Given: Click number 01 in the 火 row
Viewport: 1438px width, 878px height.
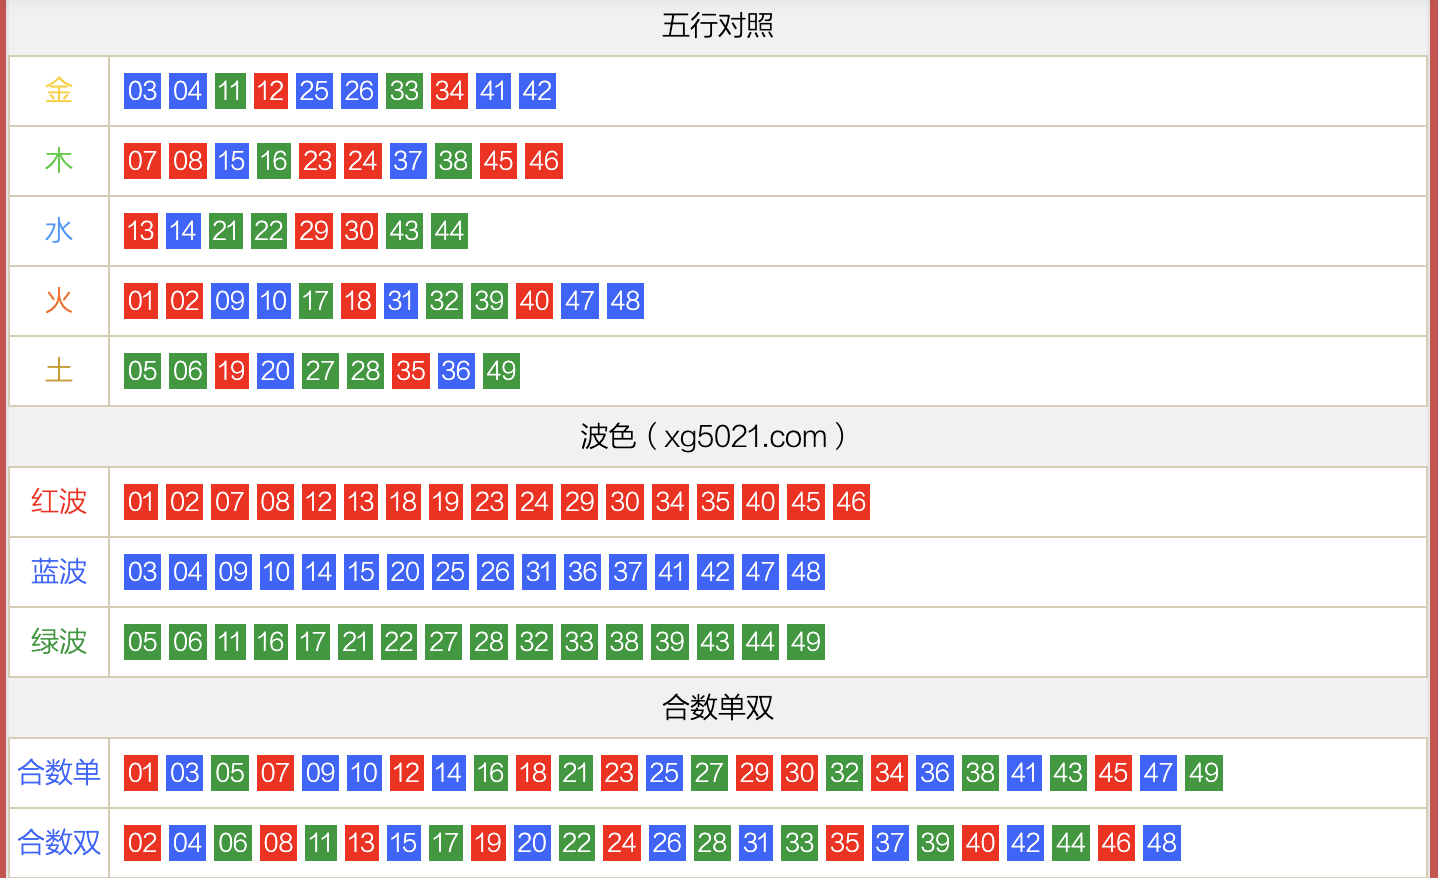Looking at the screenshot, I should click(142, 300).
